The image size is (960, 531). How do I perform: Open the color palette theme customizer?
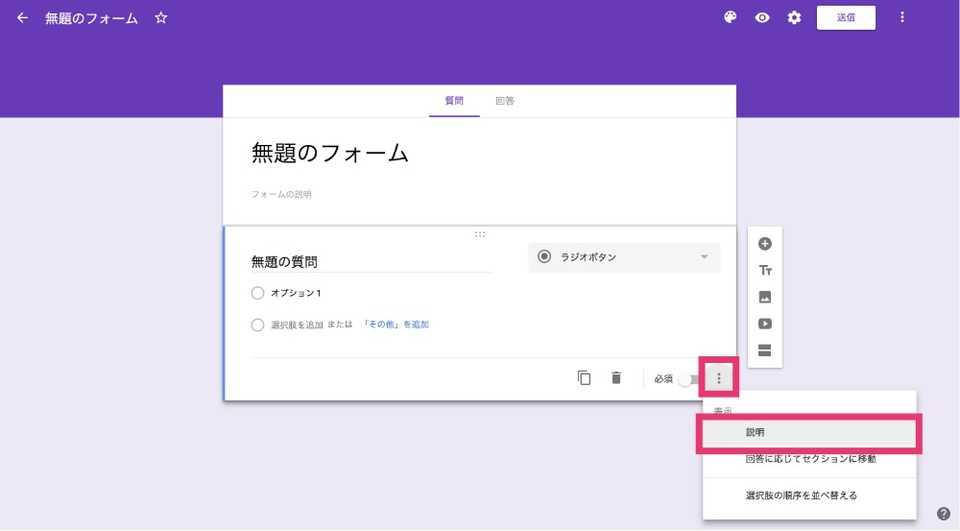pyautogui.click(x=730, y=18)
